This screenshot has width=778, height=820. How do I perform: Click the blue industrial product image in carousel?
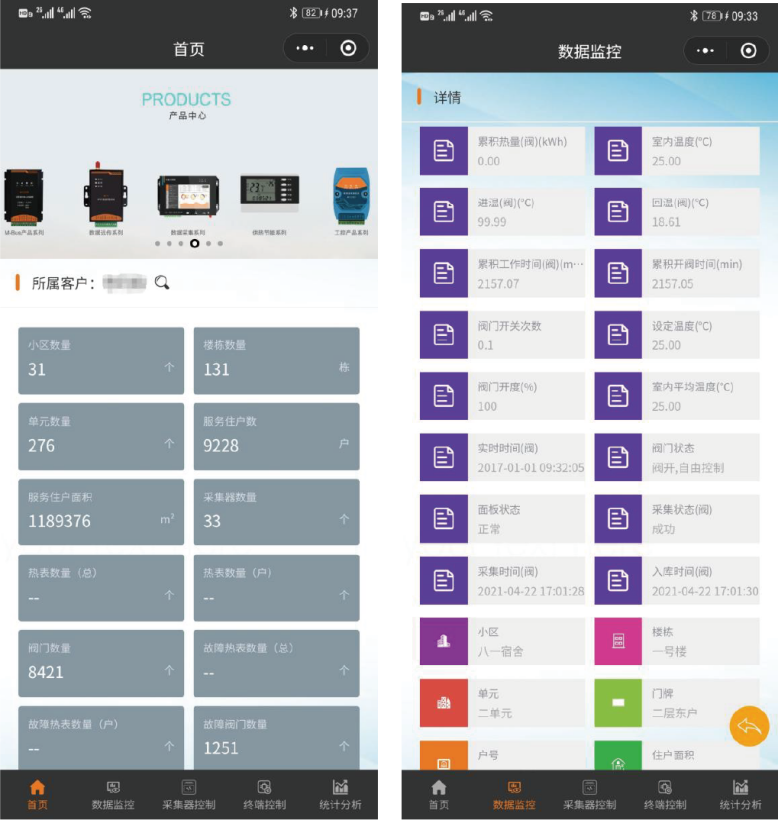click(x=351, y=195)
